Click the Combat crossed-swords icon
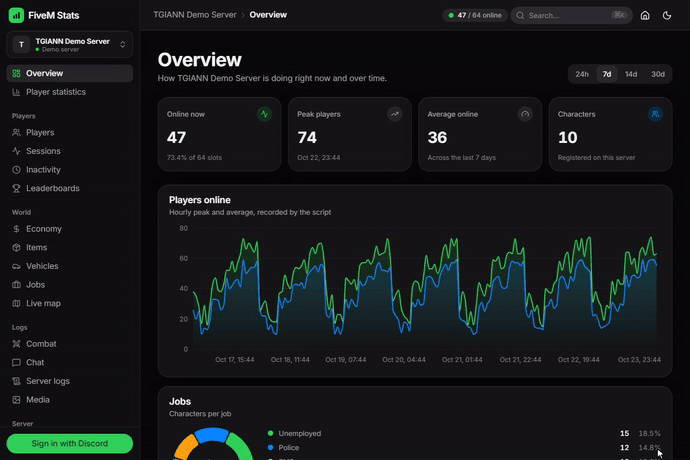 coord(16,344)
